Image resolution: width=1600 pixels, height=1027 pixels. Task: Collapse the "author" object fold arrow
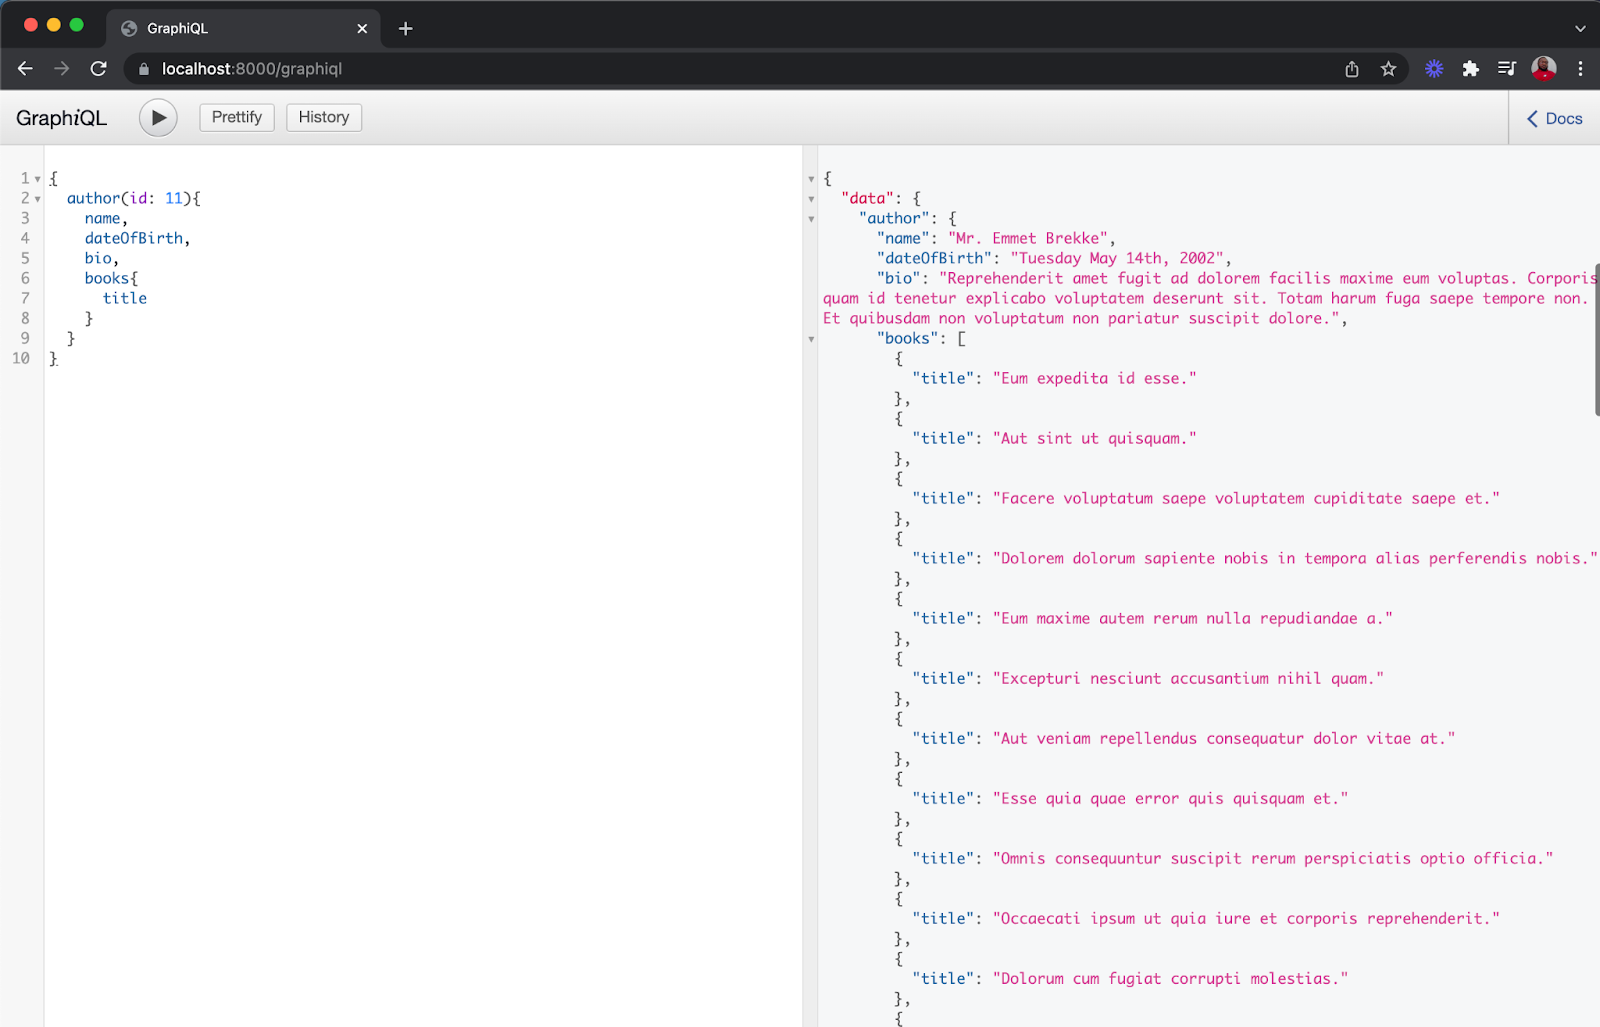point(811,219)
